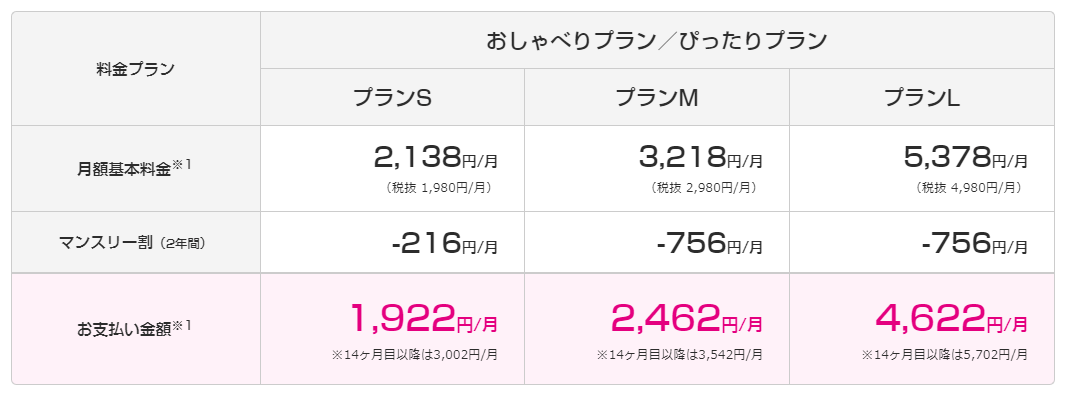Viewport: 1066px width, 396px height.
Task: Click the 月額基本料金 row label
Action: pyautogui.click(x=135, y=169)
